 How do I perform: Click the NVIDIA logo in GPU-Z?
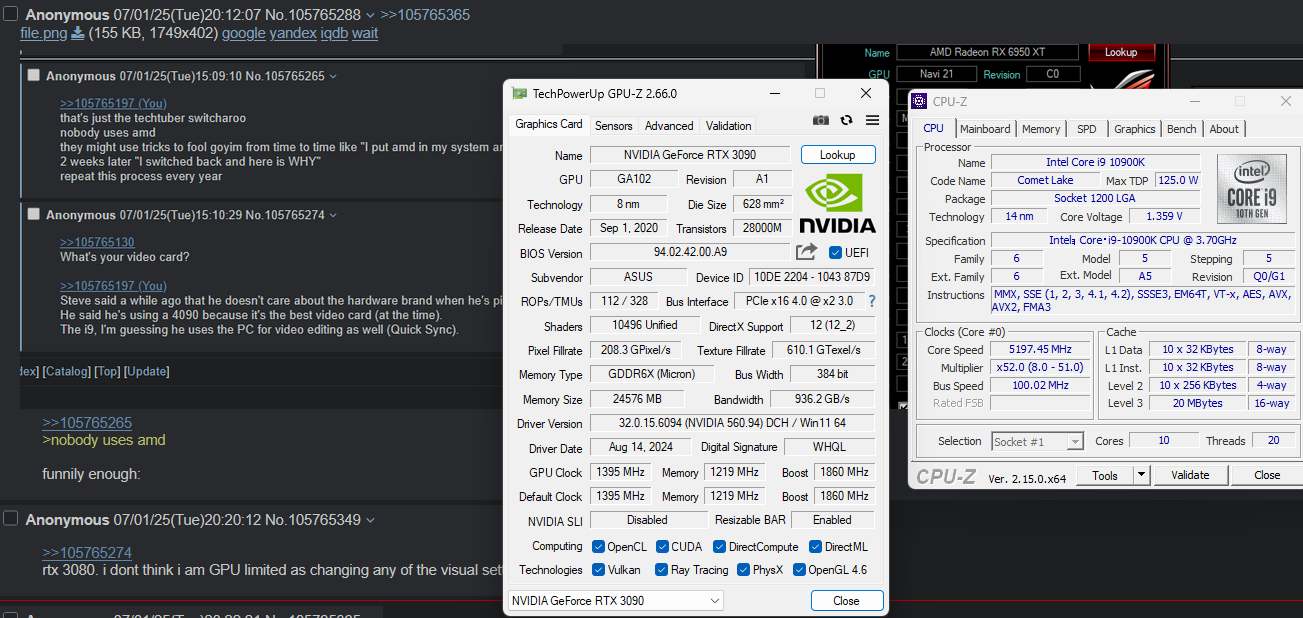(x=838, y=204)
